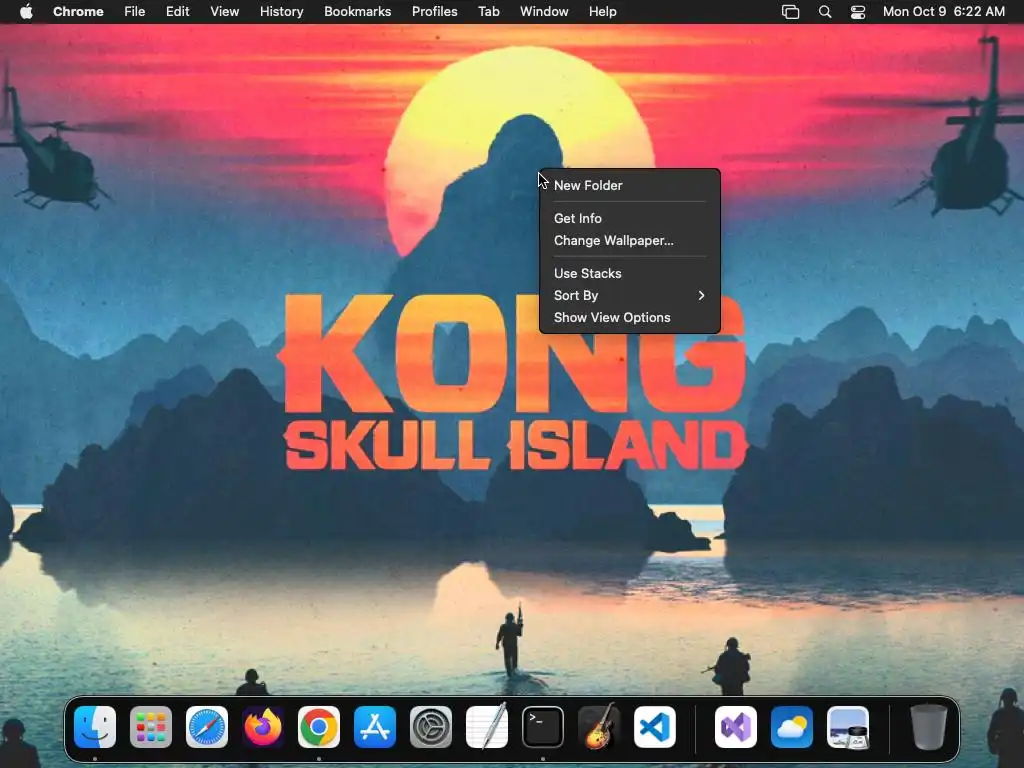This screenshot has width=1024, height=768.
Task: Open Spotlight search in menu bar
Action: 825,11
